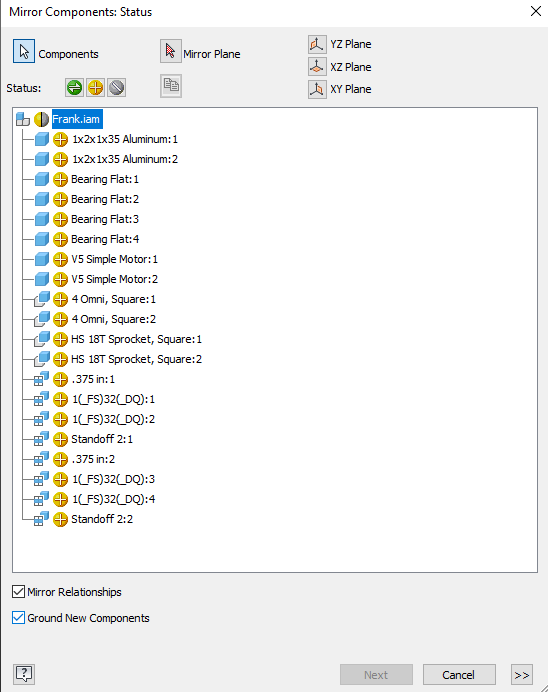Select Bearing Flat:2 in the tree
This screenshot has width=548, height=692.
click(105, 199)
